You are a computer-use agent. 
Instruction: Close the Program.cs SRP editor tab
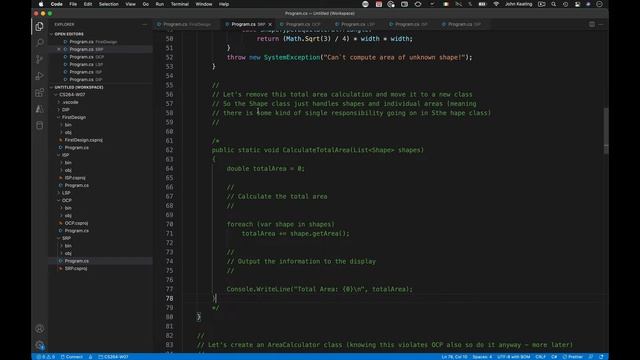[x=270, y=24]
